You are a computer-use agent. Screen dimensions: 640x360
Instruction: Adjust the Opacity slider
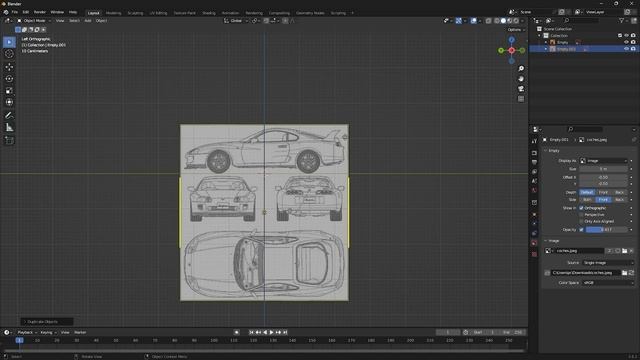[607, 230]
